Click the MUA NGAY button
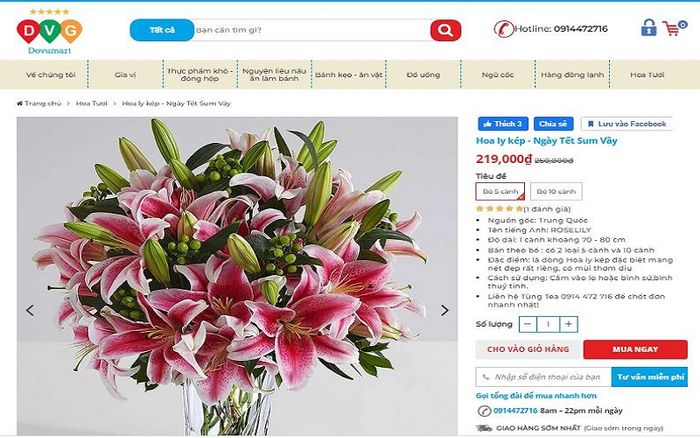The width and height of the screenshot is (700, 438). (635, 349)
